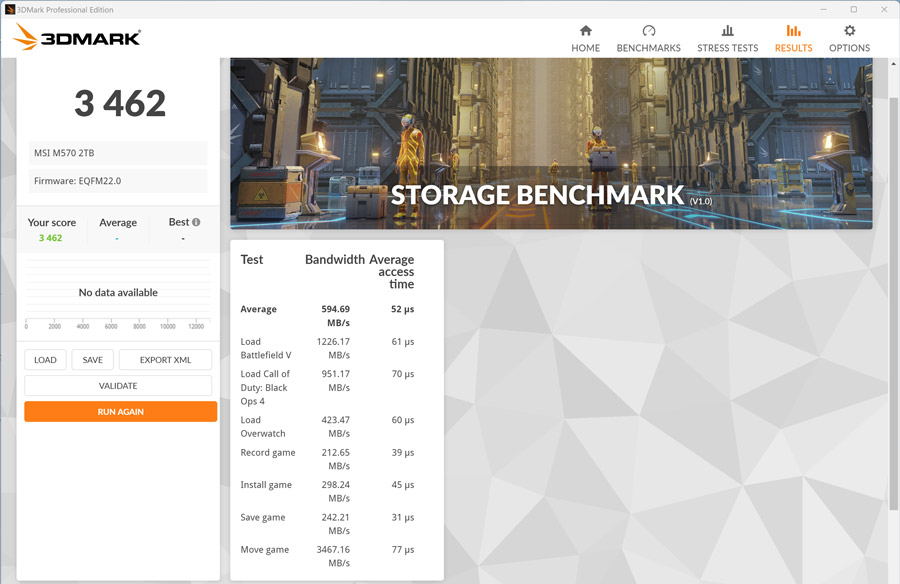Click the 298.24 MB/s bandwidth value
Image resolution: width=900 pixels, height=584 pixels.
click(x=336, y=491)
